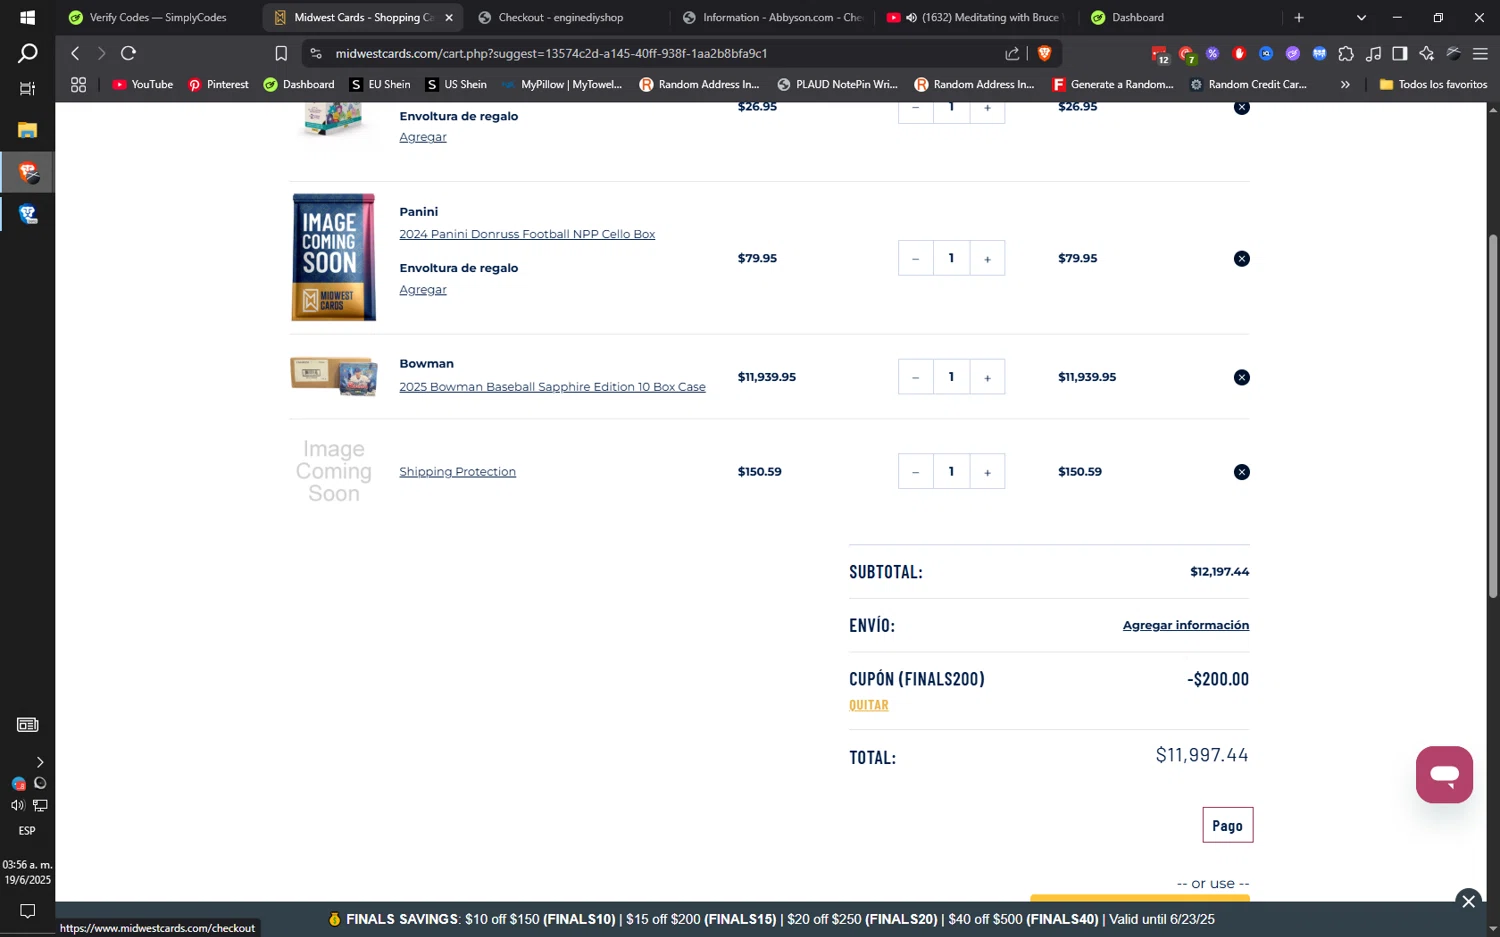Switch to Meditating with Bruce YouTube tab
The image size is (1500, 937).
[x=976, y=18]
